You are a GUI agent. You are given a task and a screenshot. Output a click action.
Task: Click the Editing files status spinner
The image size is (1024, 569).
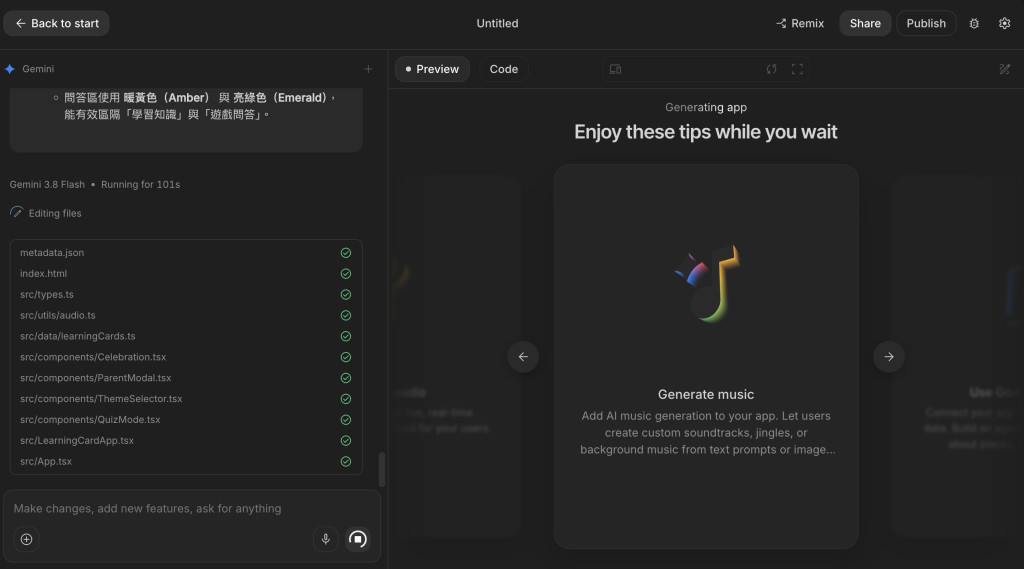16,213
